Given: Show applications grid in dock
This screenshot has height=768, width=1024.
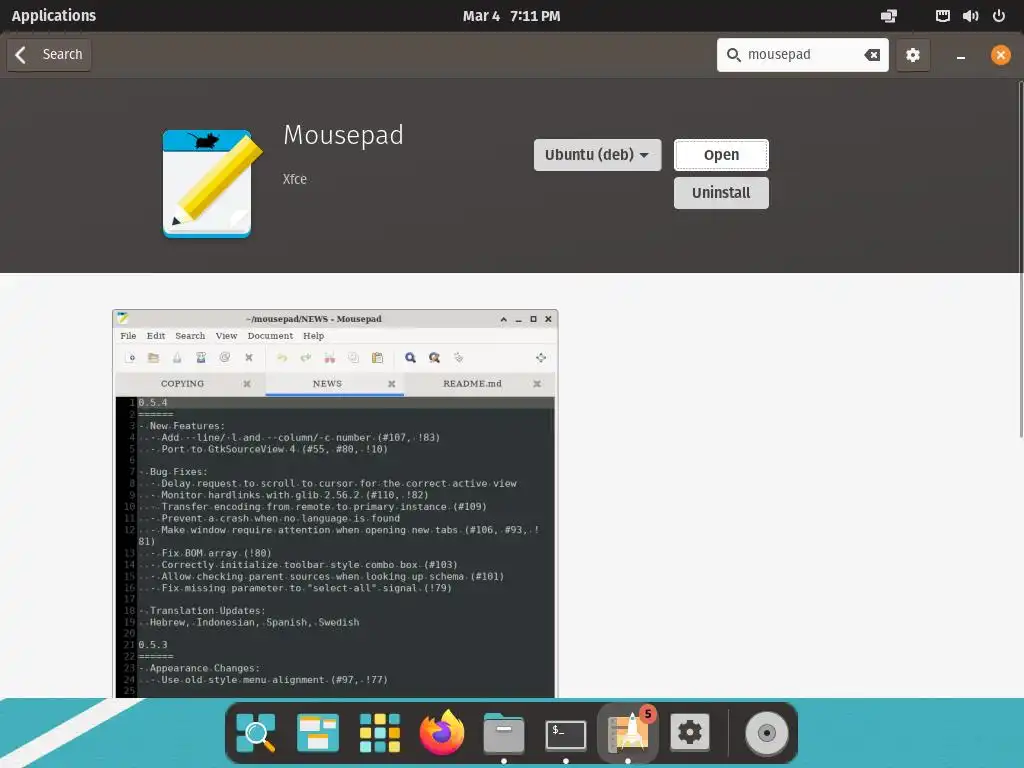Looking at the screenshot, I should point(379,733).
